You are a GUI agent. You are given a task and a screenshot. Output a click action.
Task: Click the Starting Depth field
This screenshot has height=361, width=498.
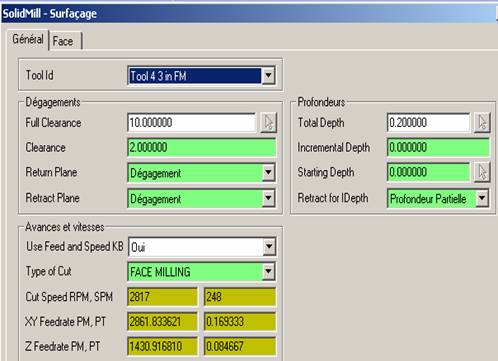pos(428,172)
